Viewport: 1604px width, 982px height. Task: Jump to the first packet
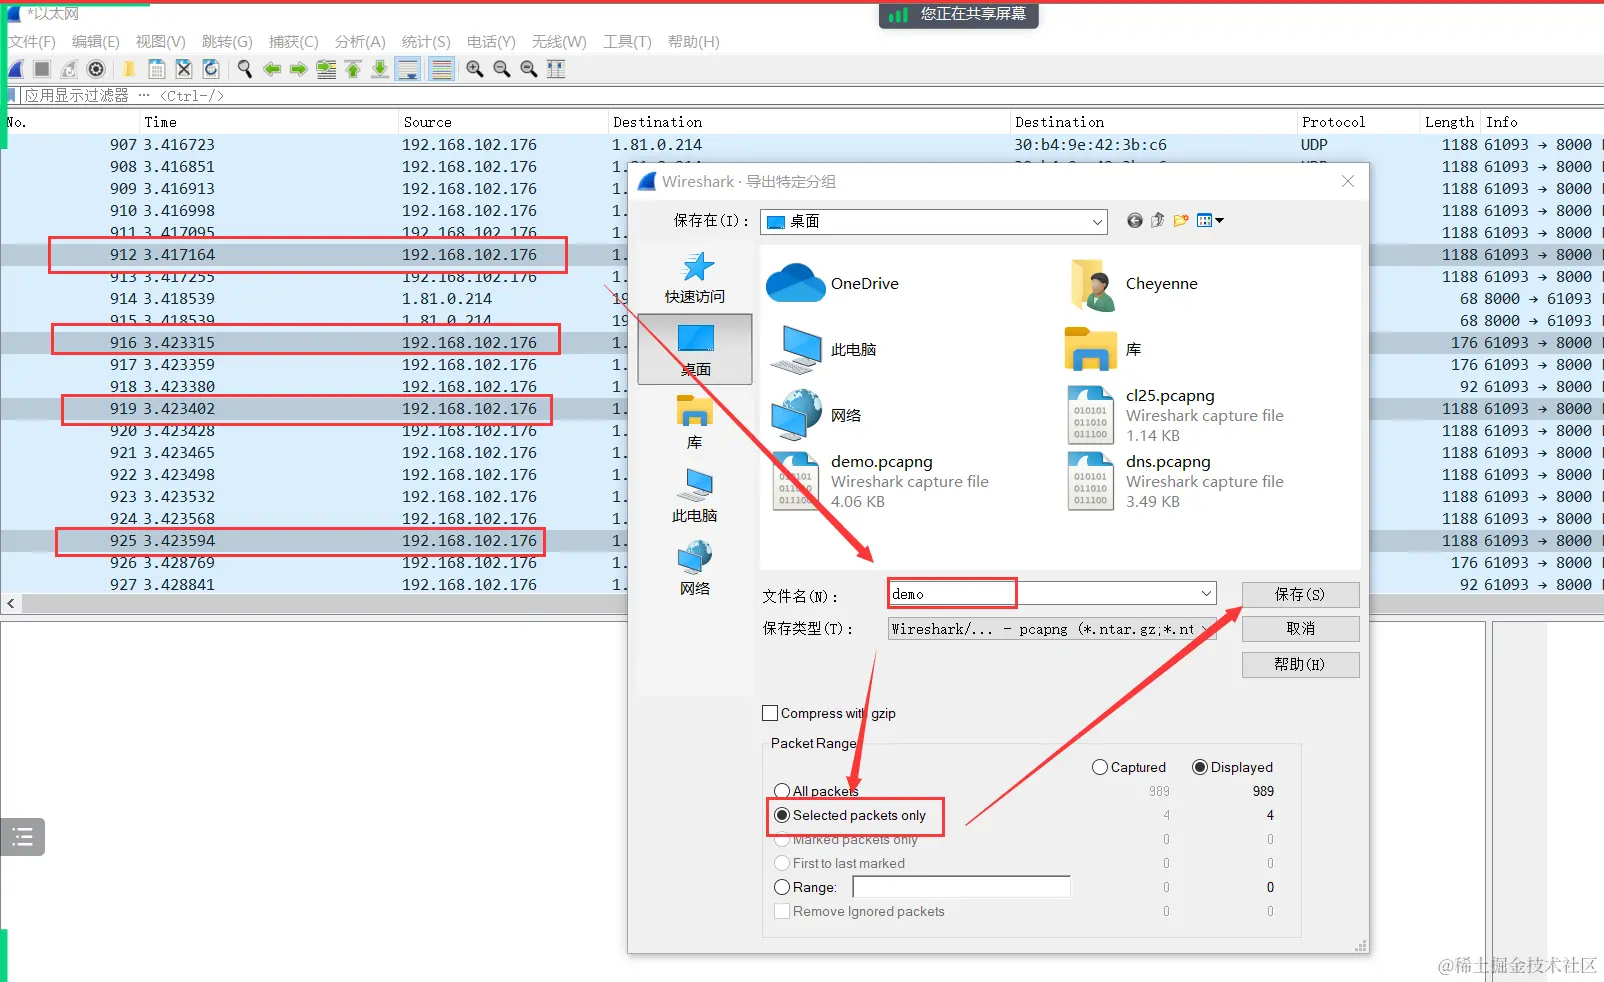tap(353, 69)
